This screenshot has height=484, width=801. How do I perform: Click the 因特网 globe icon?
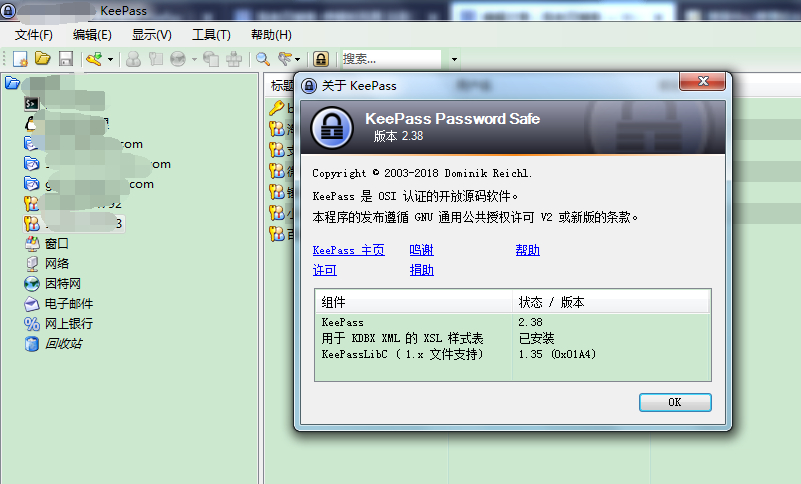pyautogui.click(x=32, y=284)
